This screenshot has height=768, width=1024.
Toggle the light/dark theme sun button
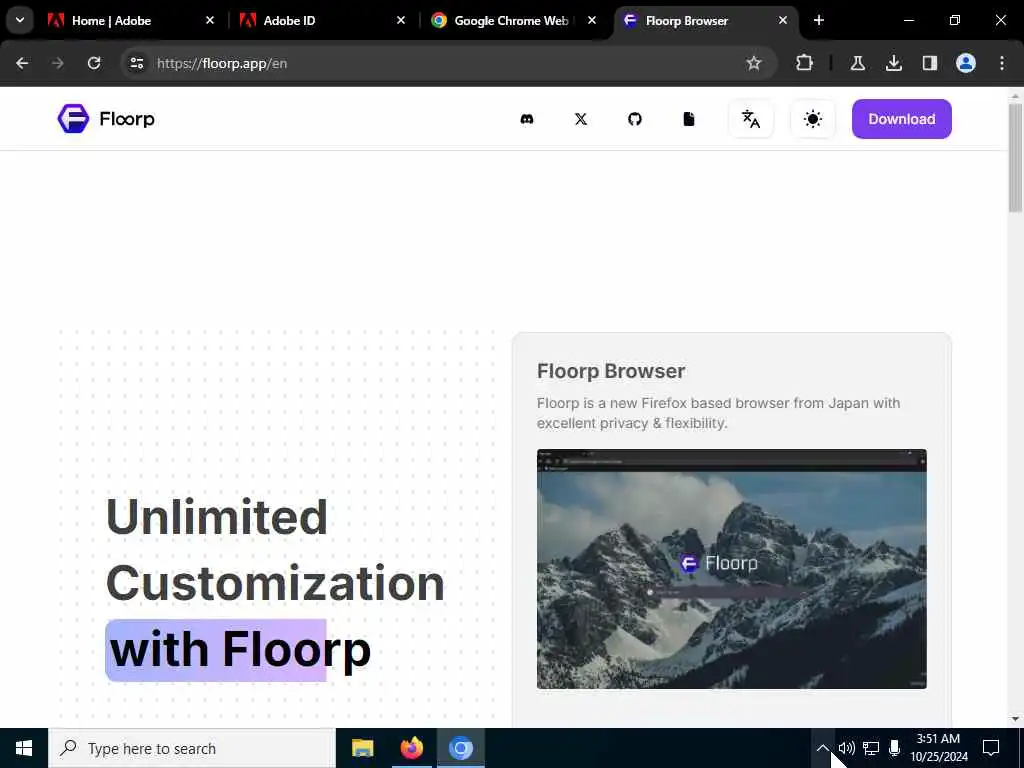812,119
